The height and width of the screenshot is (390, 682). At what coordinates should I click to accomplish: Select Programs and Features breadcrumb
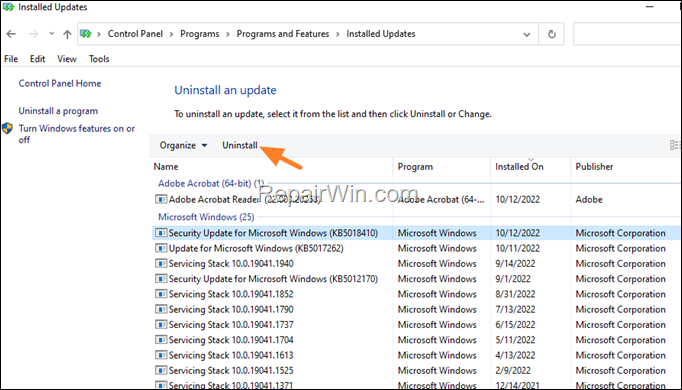pyautogui.click(x=283, y=34)
